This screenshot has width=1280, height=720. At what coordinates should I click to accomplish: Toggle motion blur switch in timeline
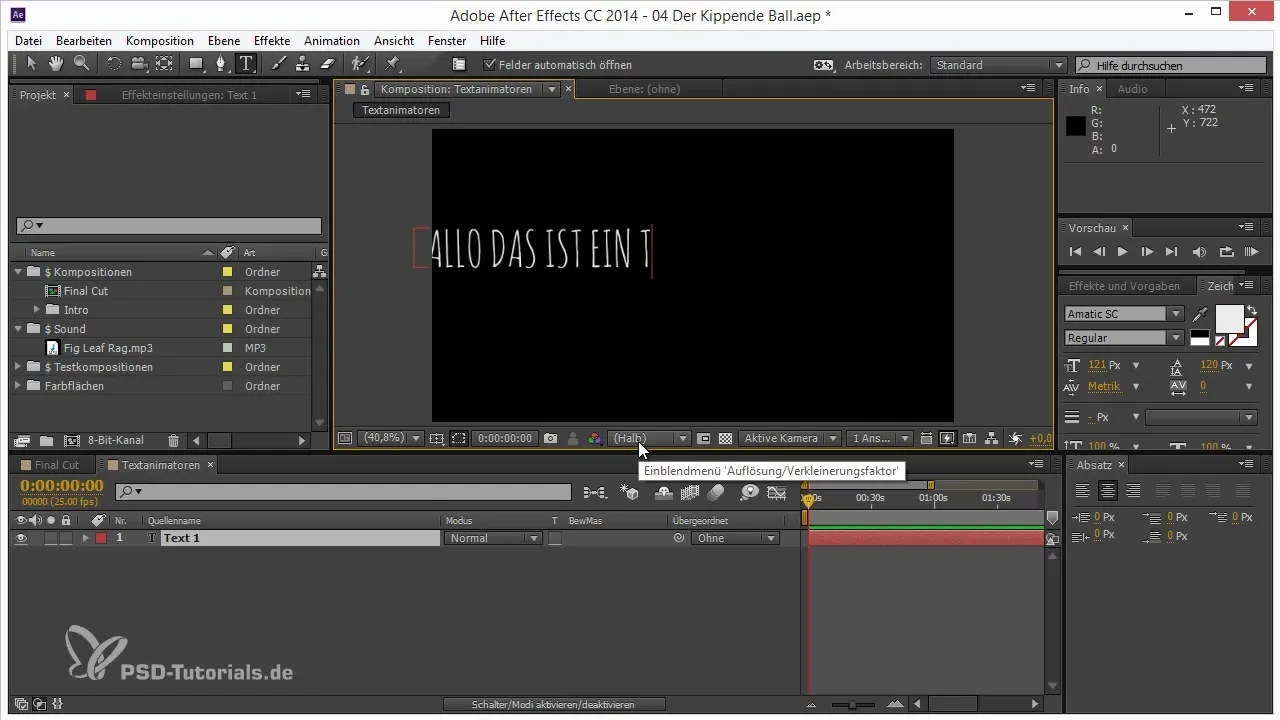pos(715,492)
